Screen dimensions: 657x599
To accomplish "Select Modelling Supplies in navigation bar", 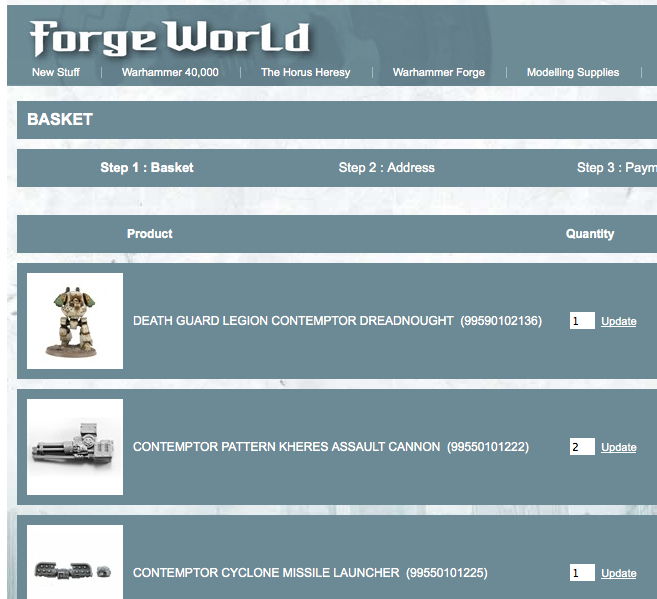I will pos(572,72).
